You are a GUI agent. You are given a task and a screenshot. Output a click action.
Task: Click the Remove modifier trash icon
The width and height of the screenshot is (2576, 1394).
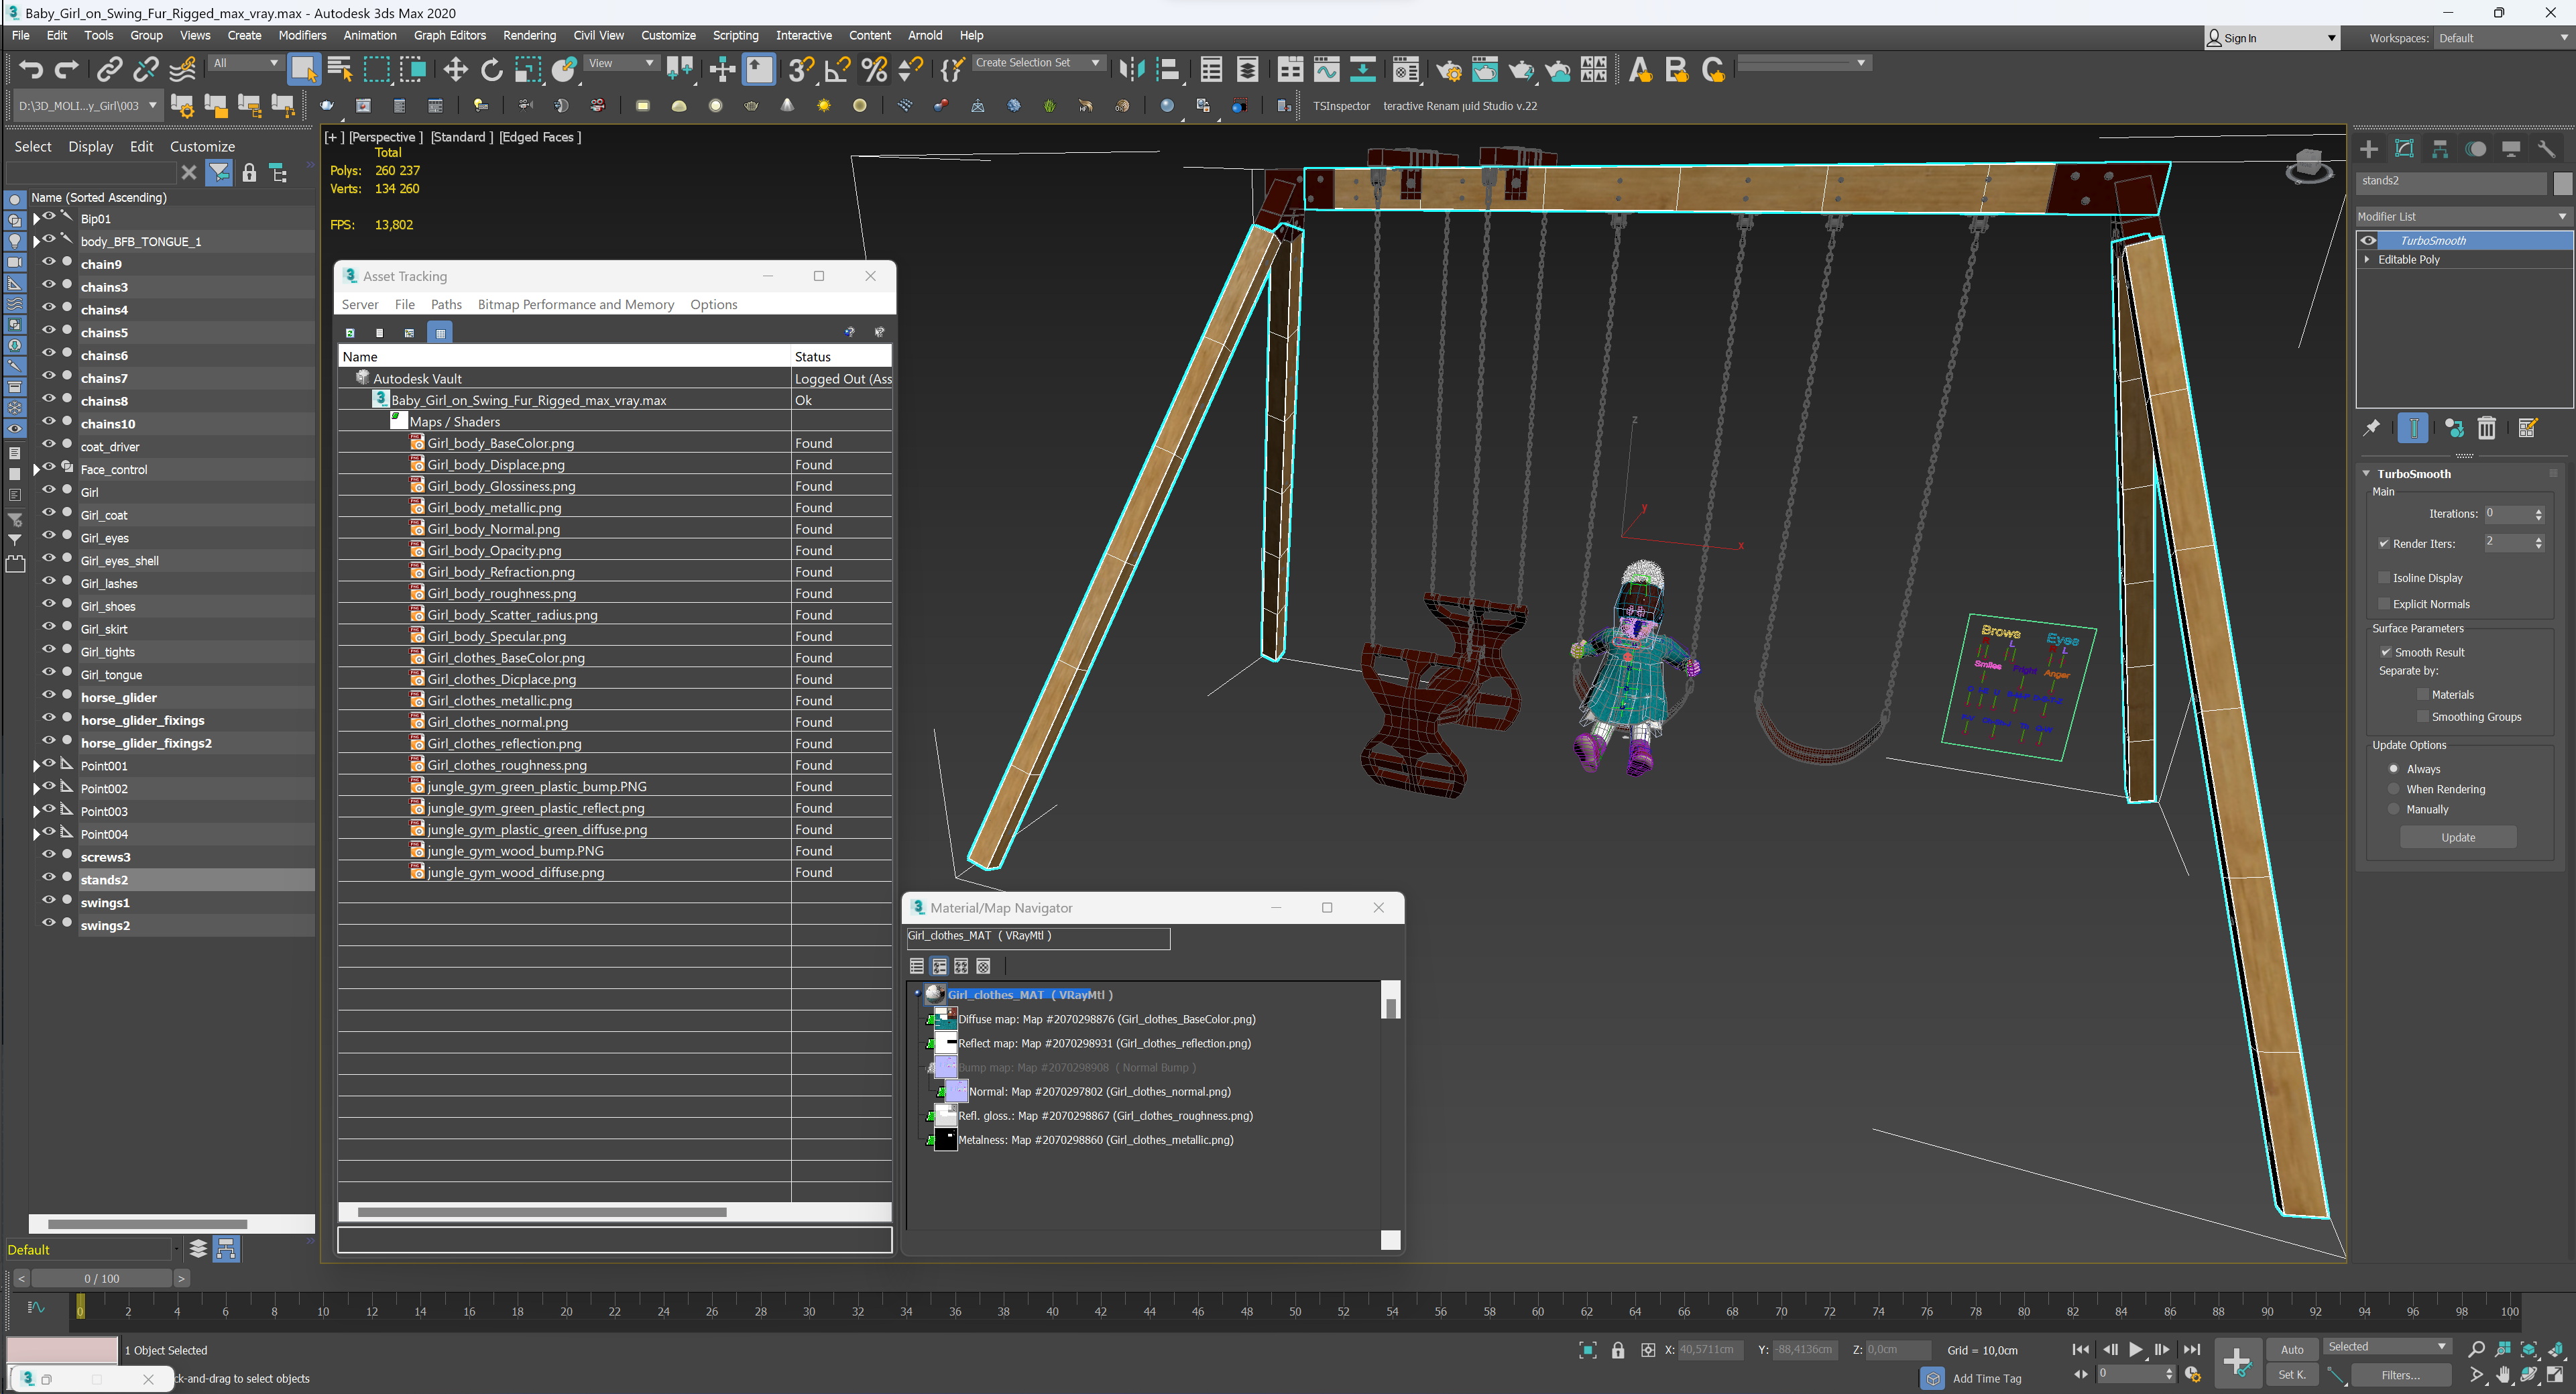tap(2487, 428)
